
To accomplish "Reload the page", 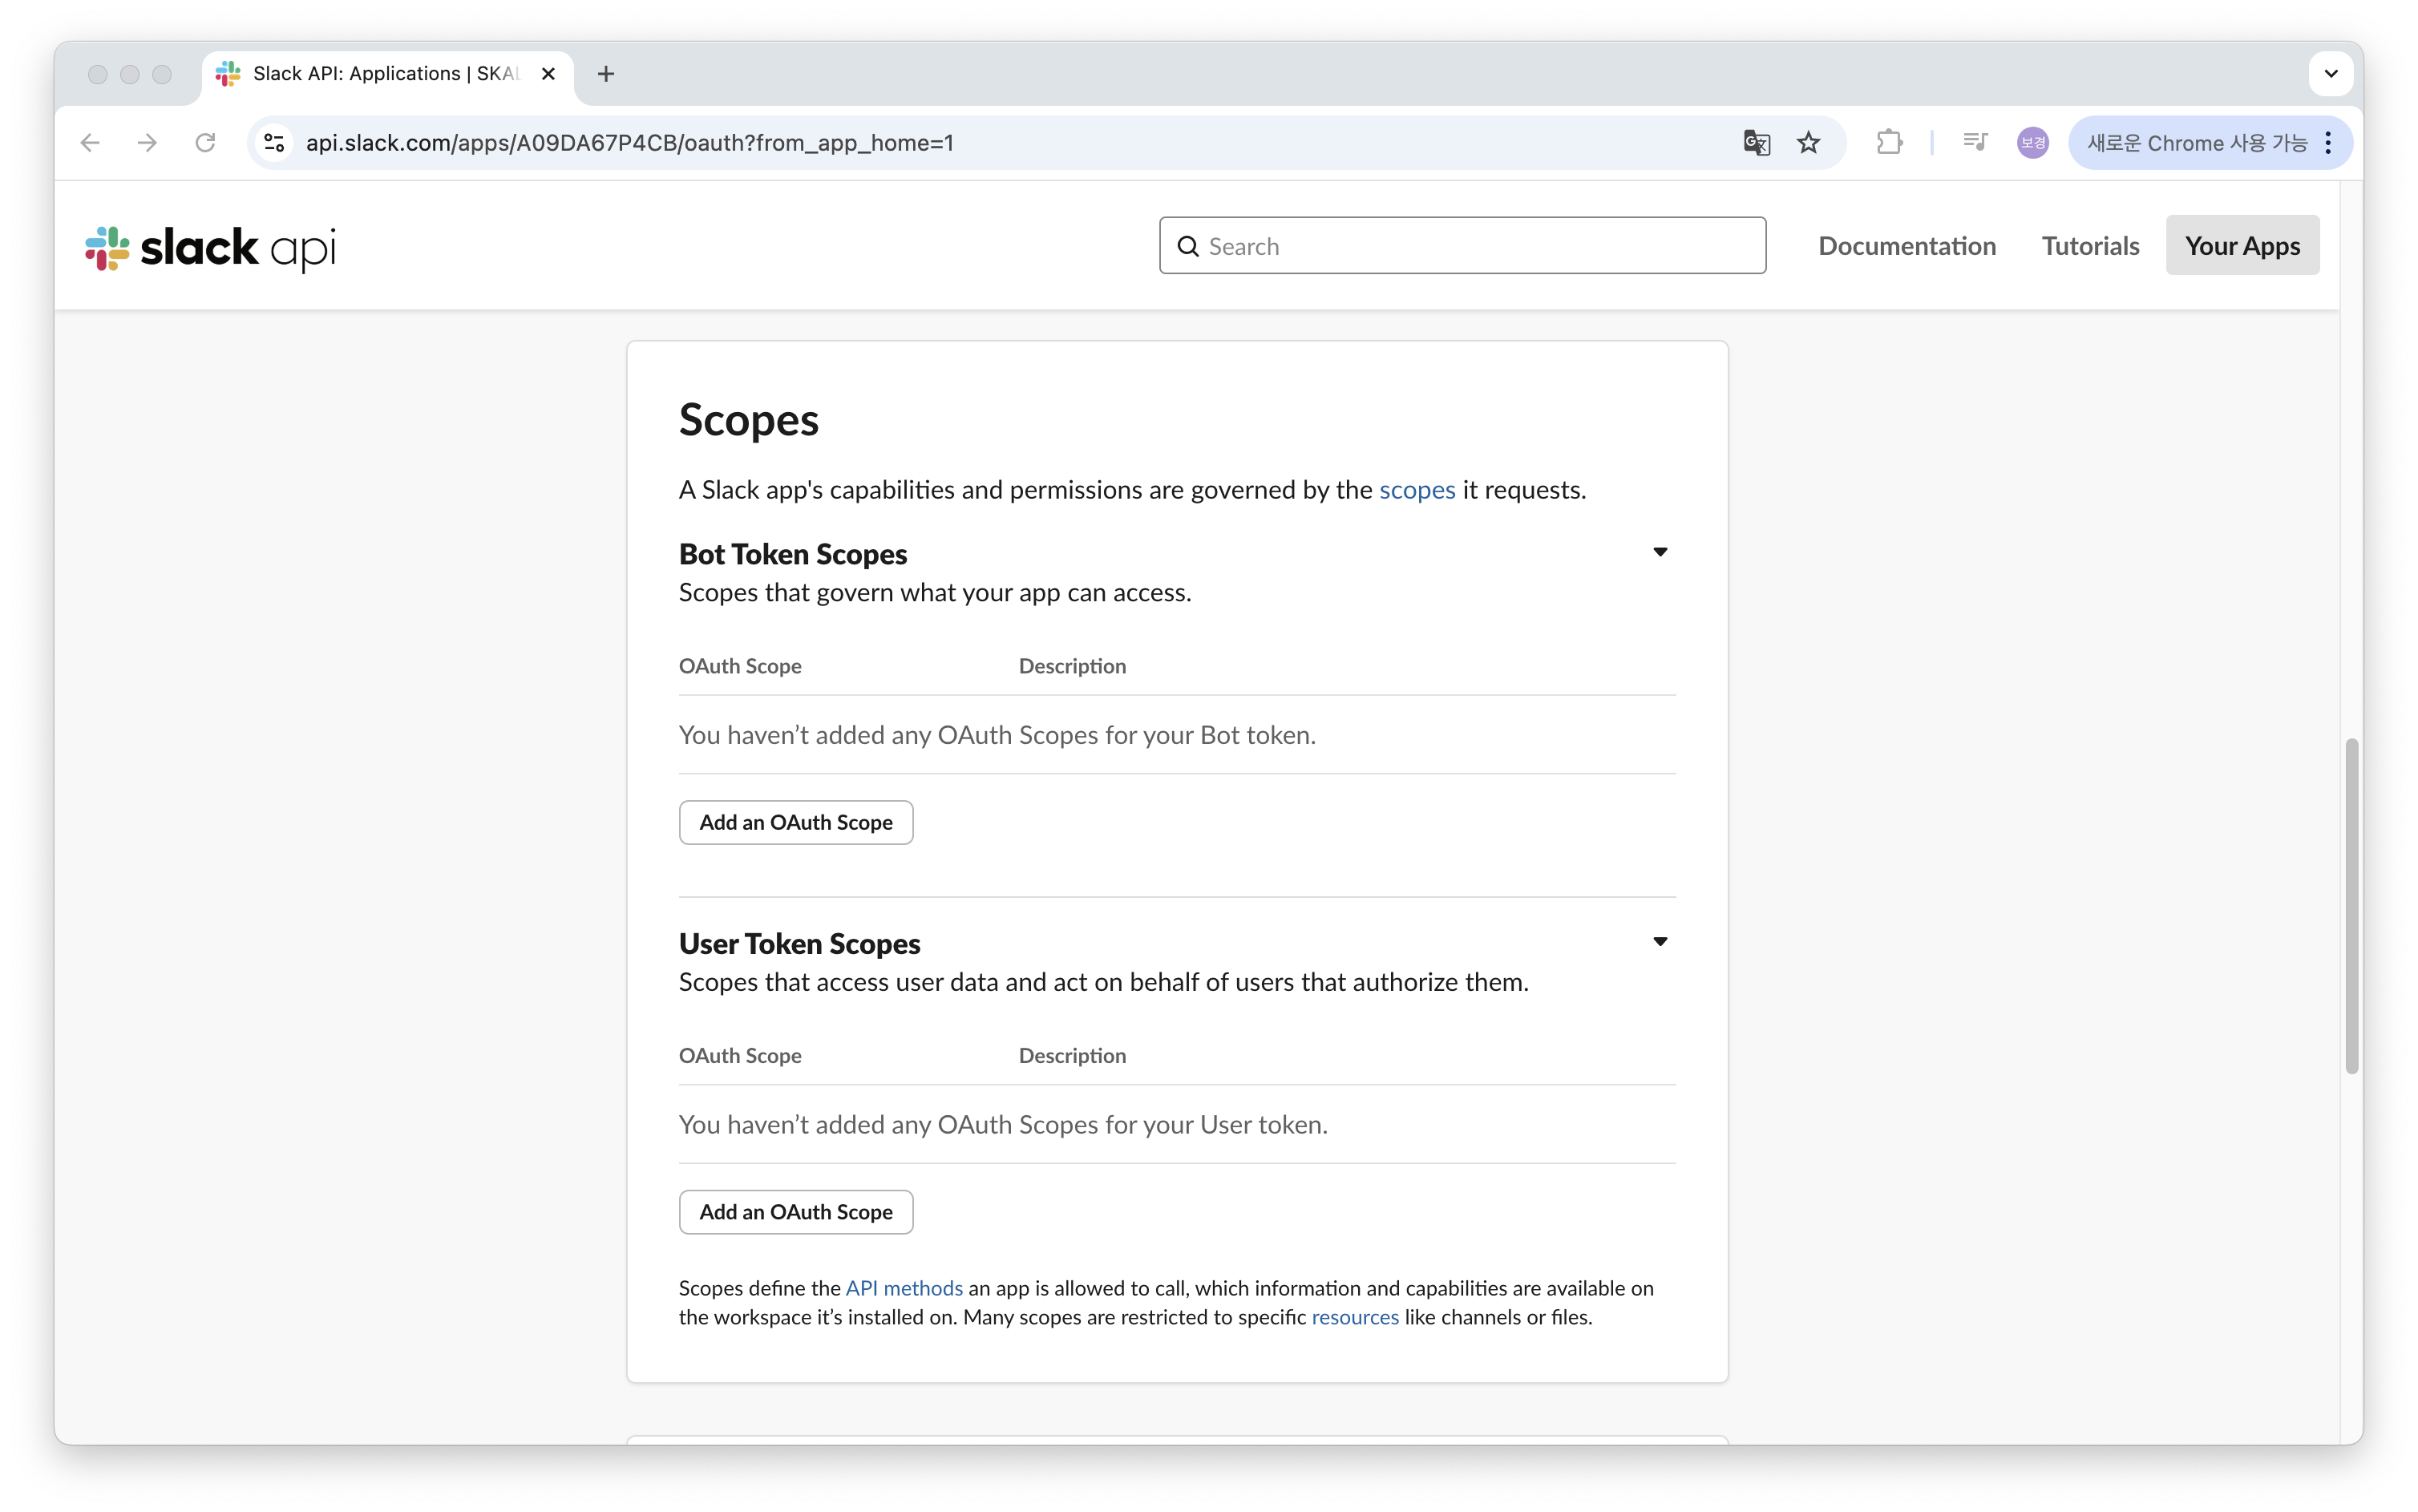I will (x=205, y=143).
